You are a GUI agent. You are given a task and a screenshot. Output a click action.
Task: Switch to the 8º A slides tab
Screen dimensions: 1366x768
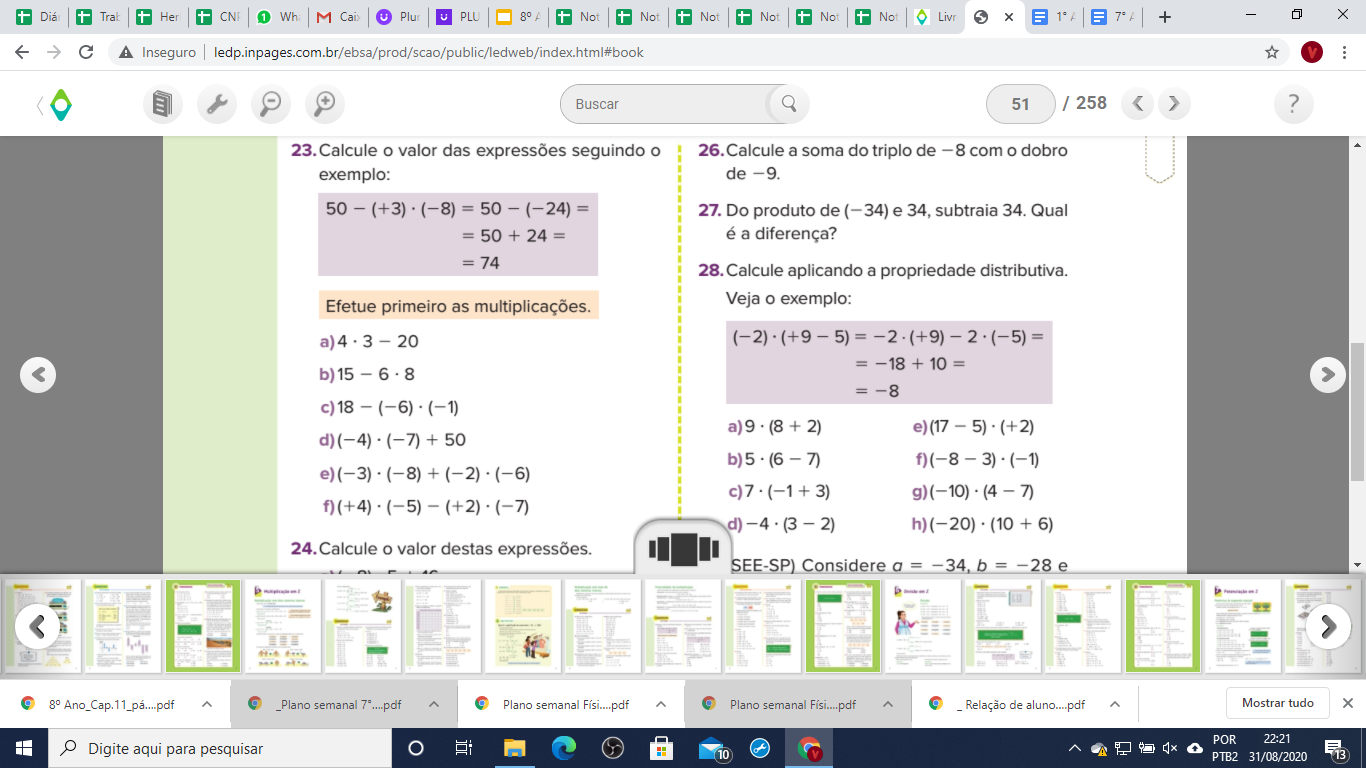tap(518, 17)
